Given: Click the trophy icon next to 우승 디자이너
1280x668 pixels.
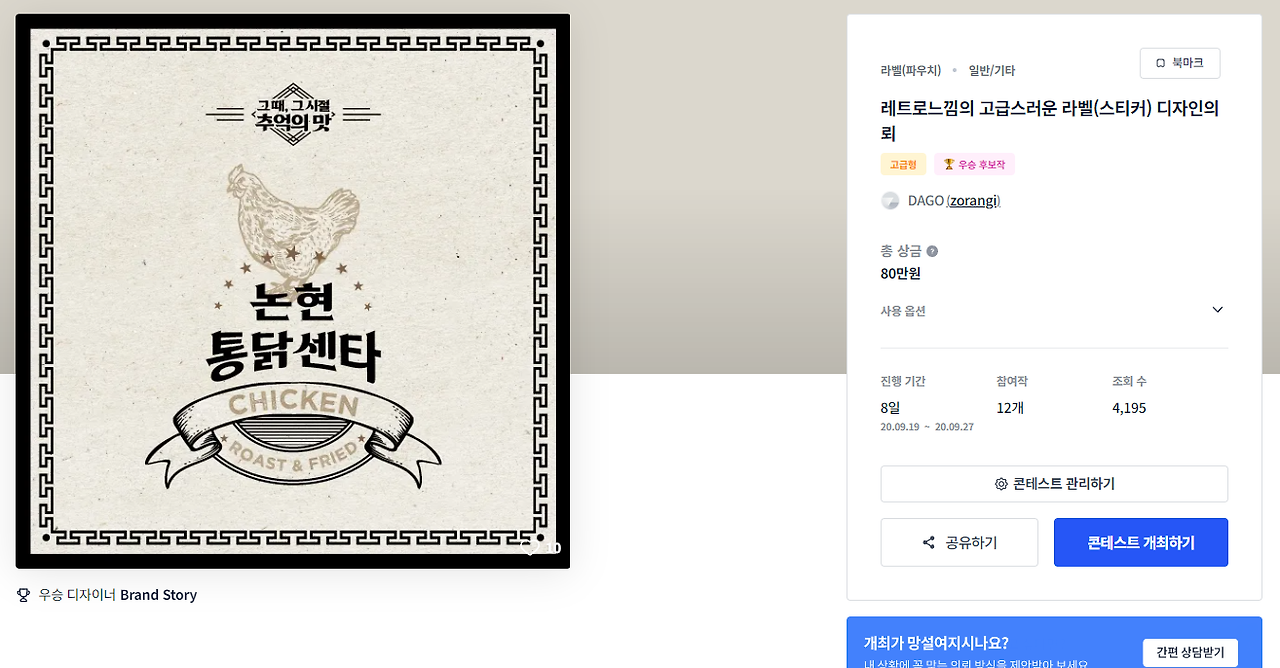Looking at the screenshot, I should click(x=24, y=595).
